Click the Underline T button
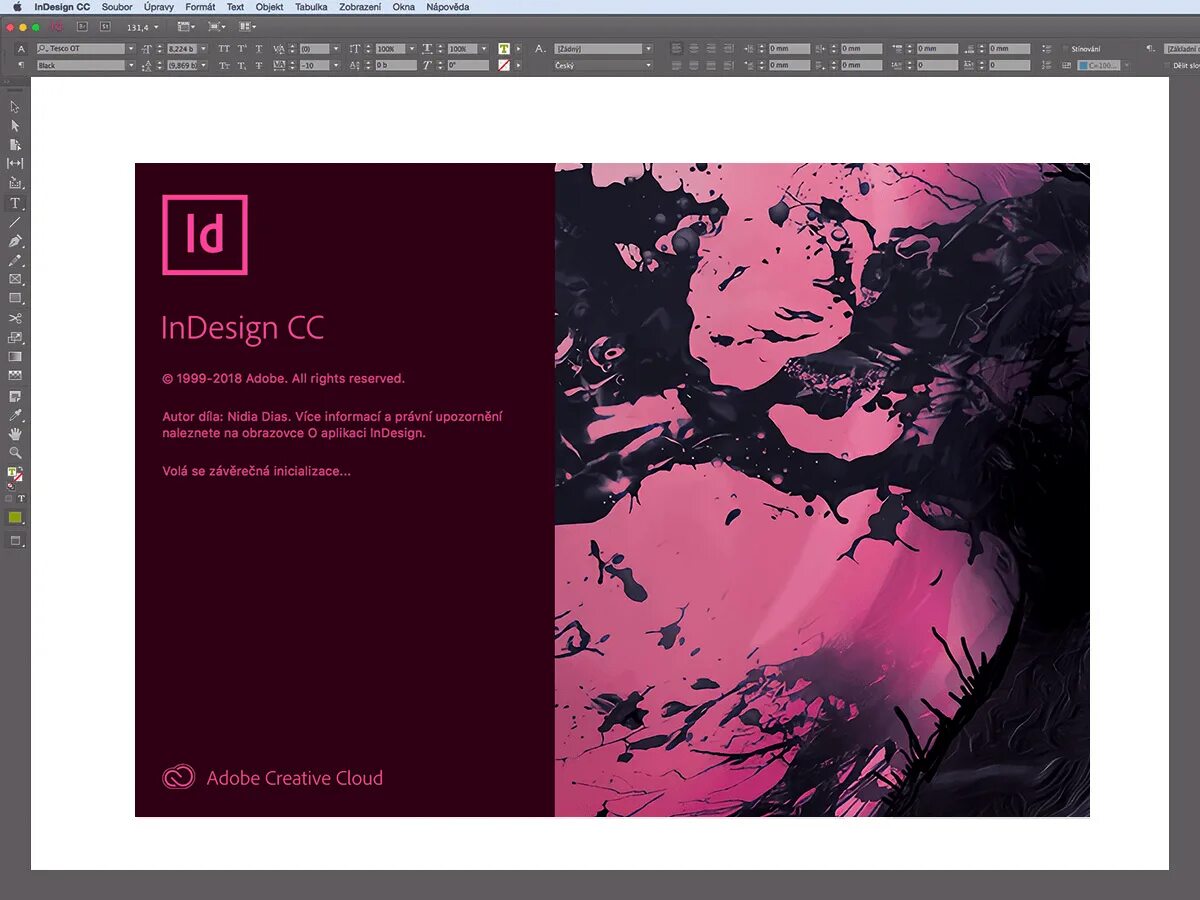This screenshot has height=900, width=1200. pos(259,49)
